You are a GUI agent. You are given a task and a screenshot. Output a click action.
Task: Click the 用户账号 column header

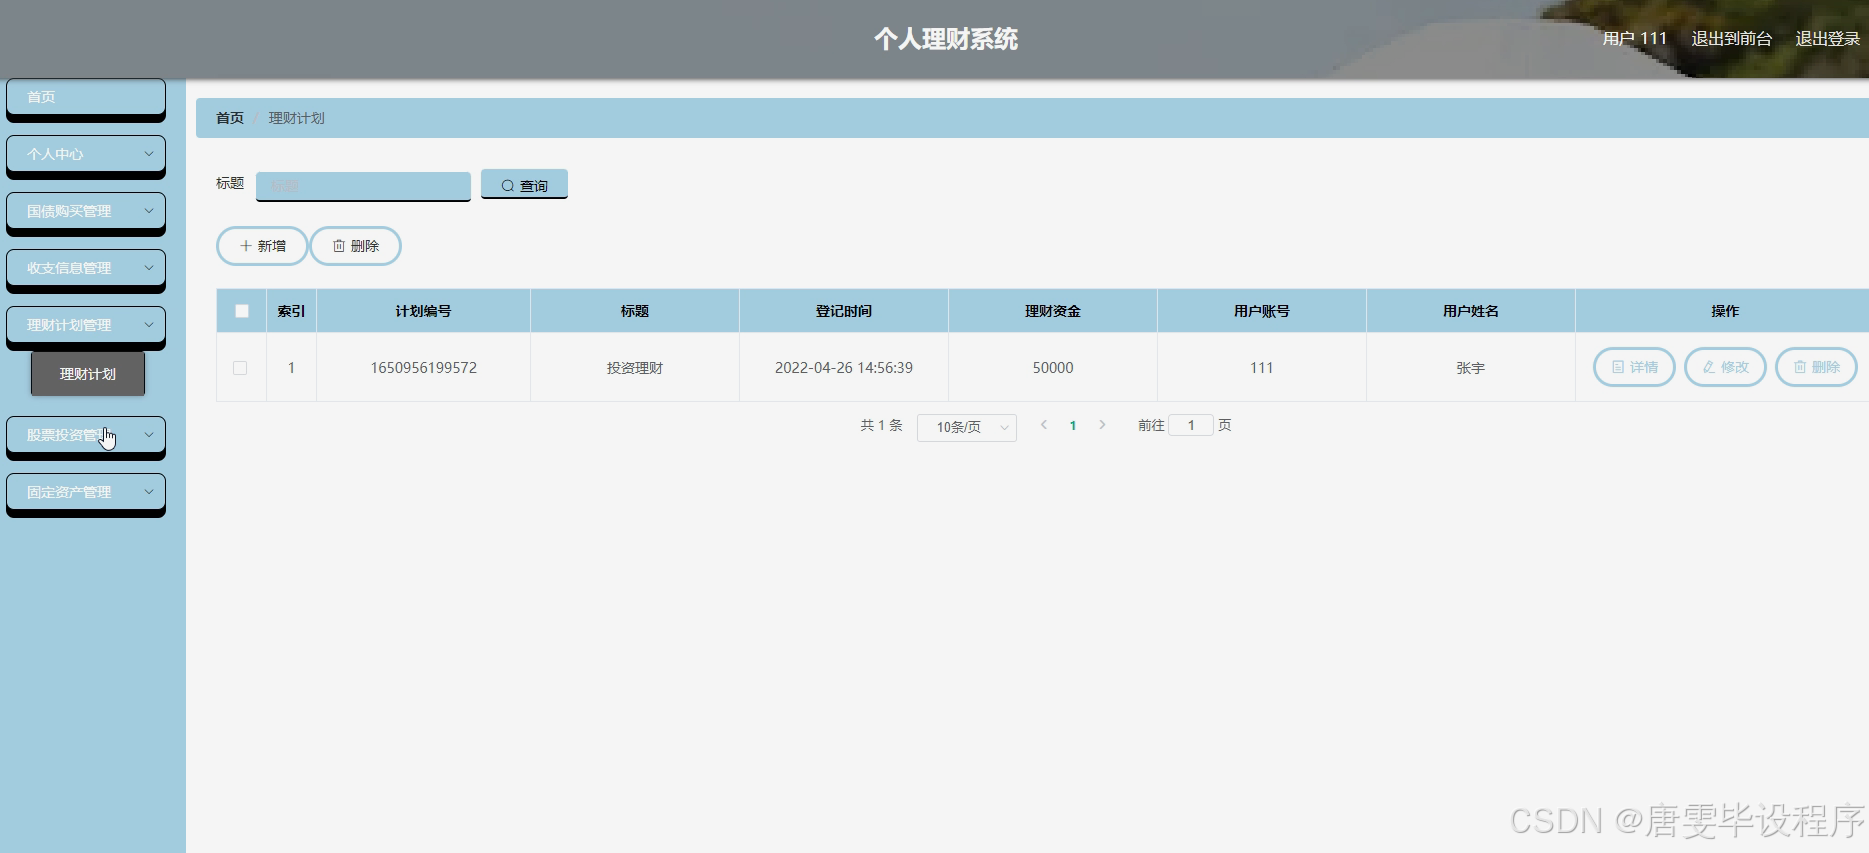1261,311
